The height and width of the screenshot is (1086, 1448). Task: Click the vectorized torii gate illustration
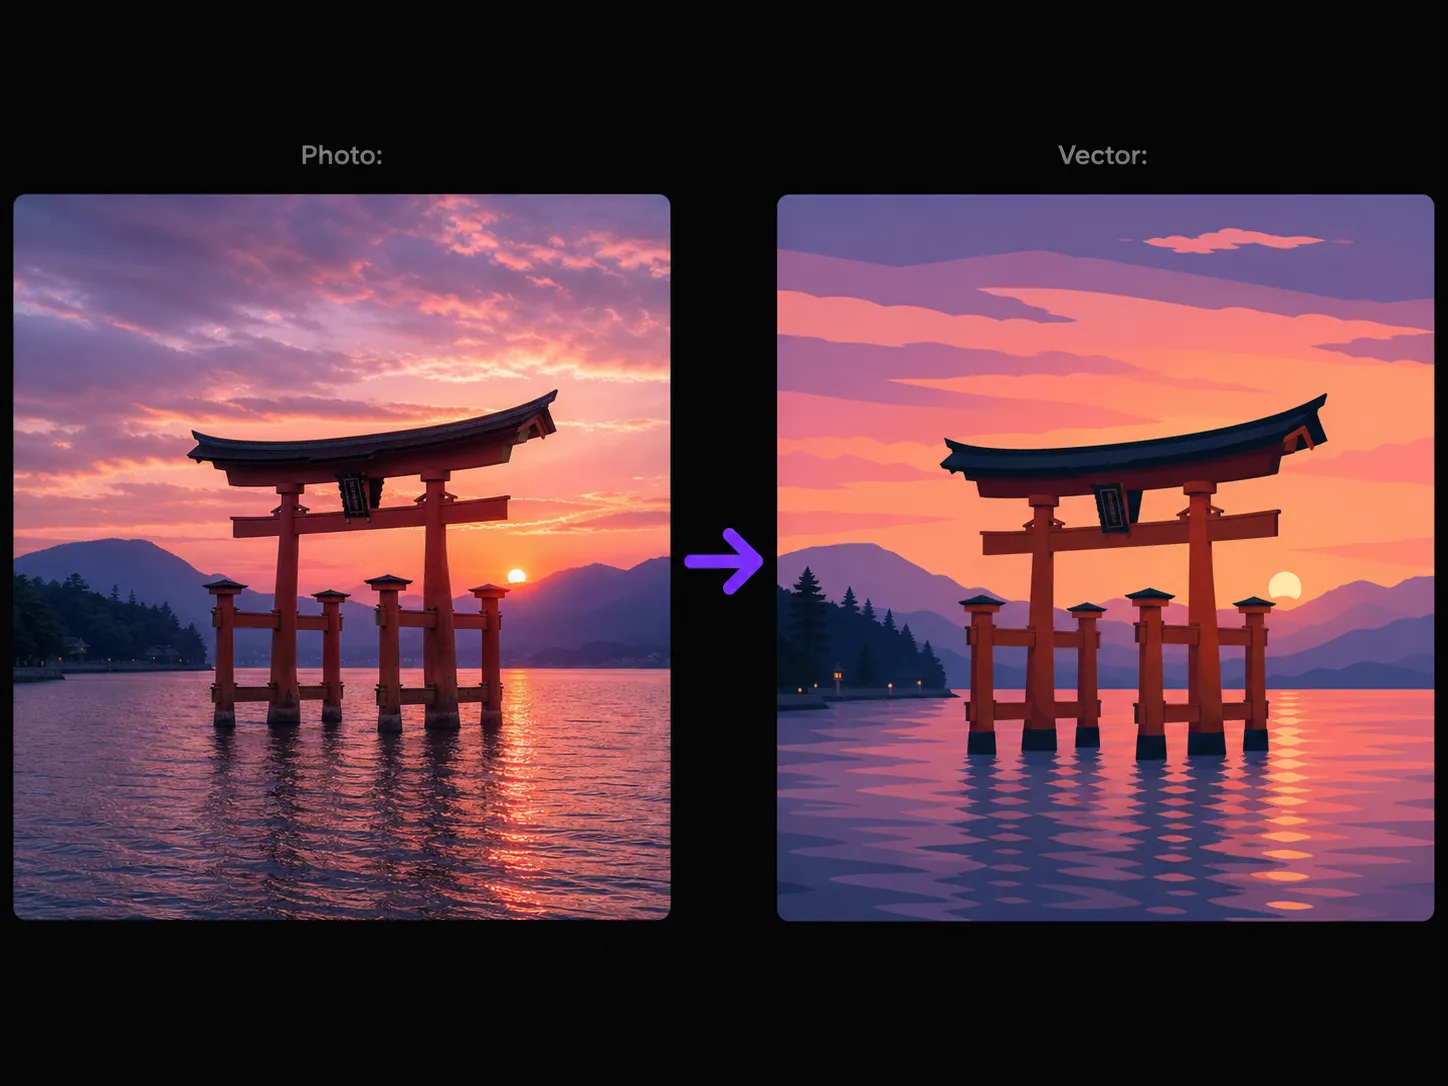coord(1105,557)
